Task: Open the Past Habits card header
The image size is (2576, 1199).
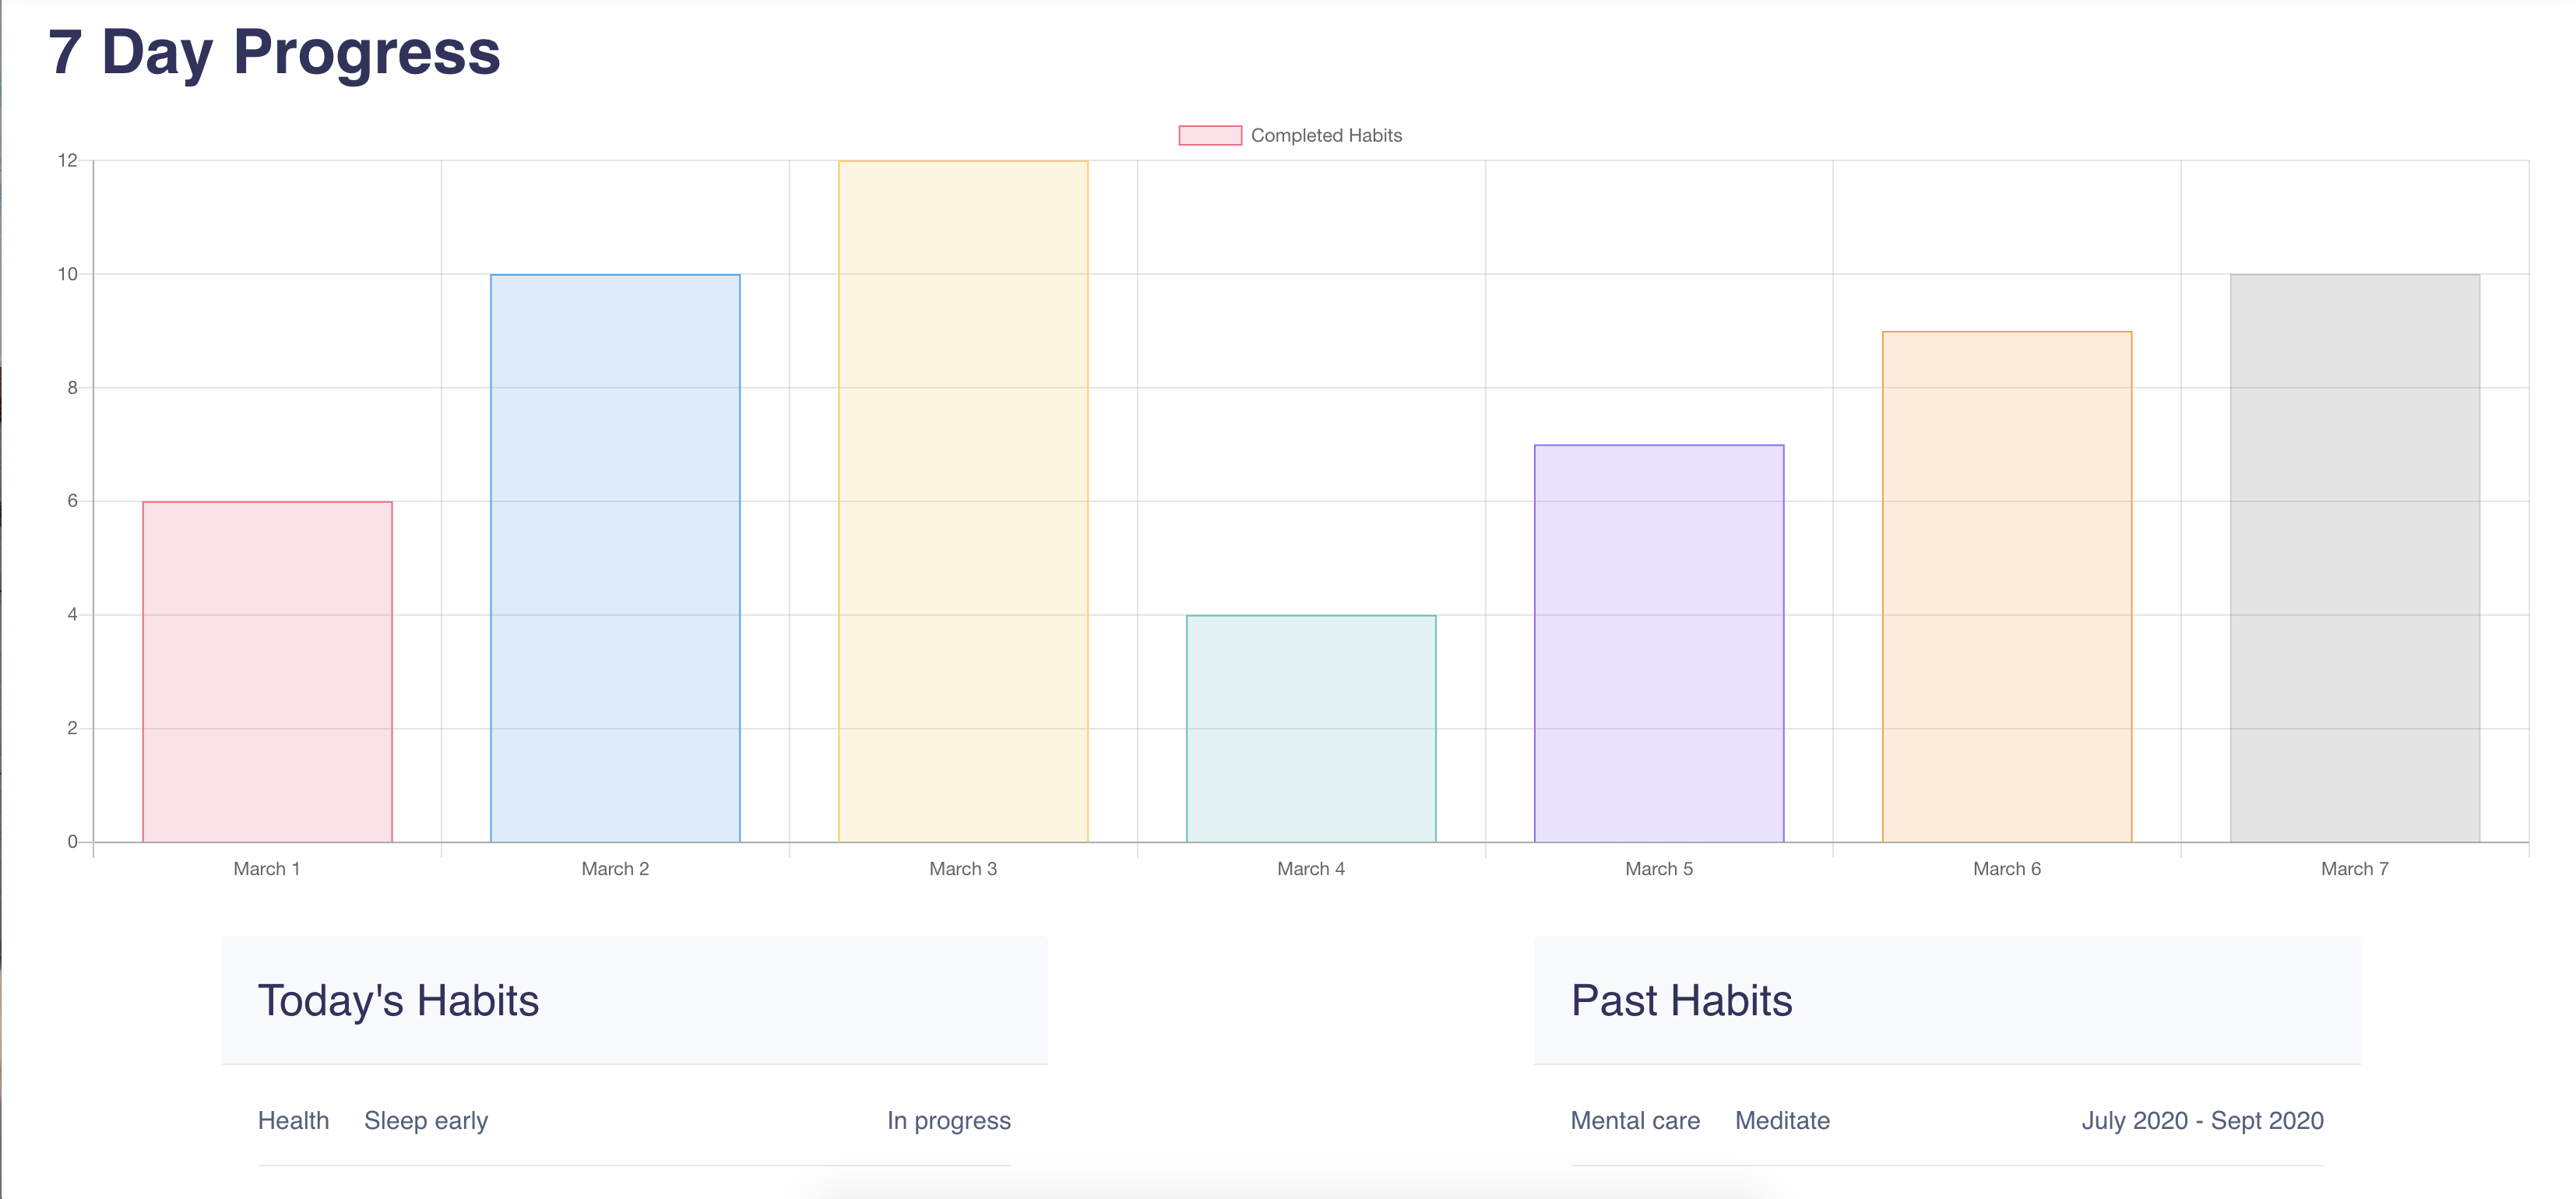Action: coord(1681,1000)
